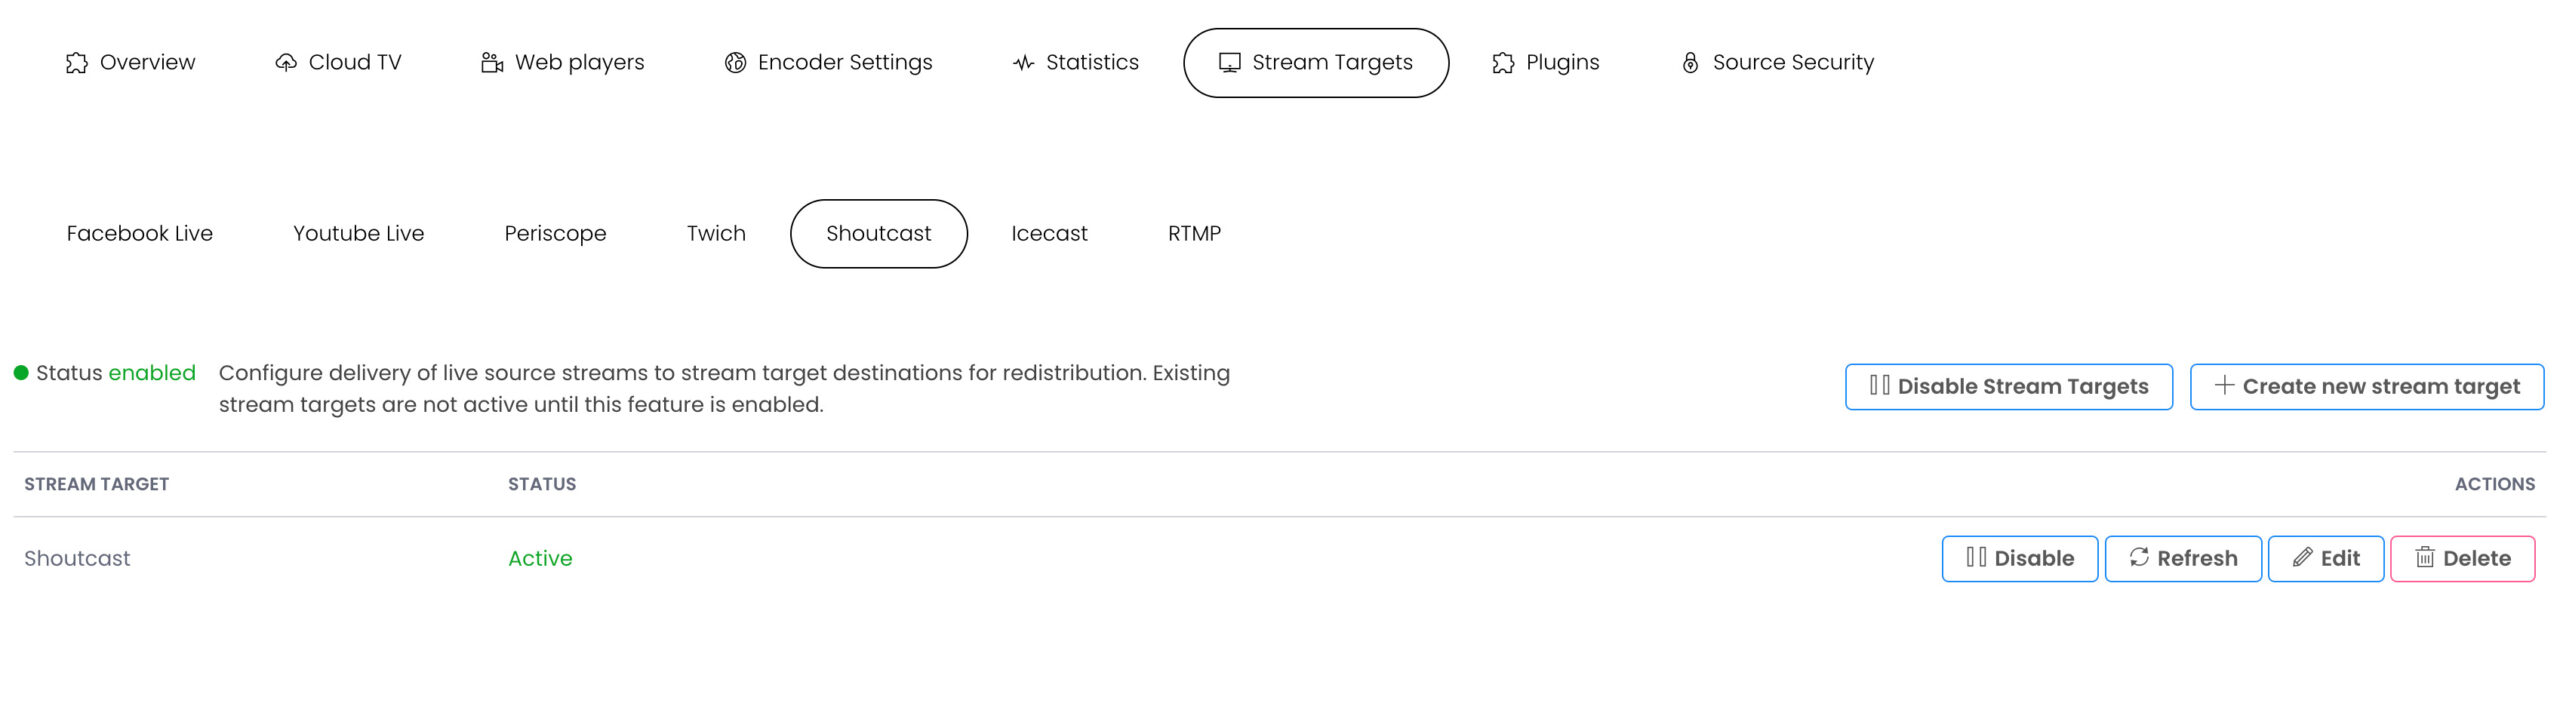
Task: Click the Statistics pulse icon
Action: tap(1023, 63)
